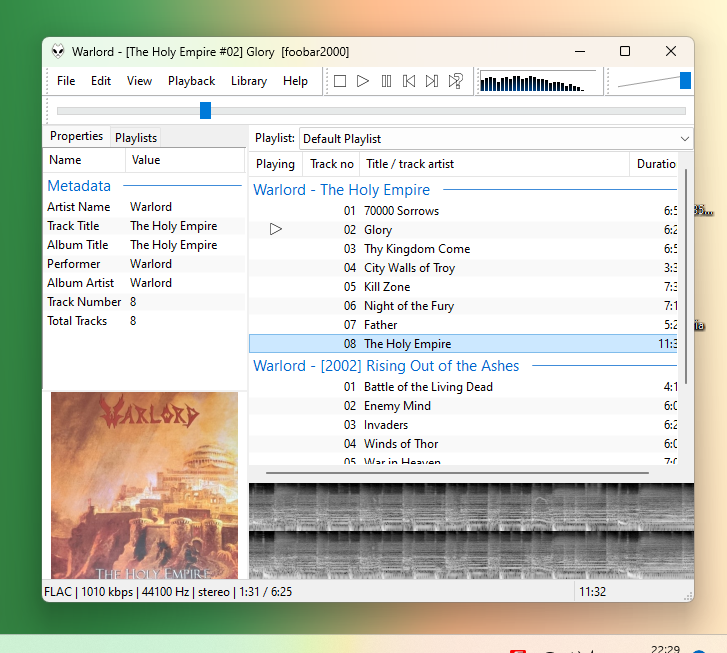Click the Warlord album cover art

pyautogui.click(x=144, y=486)
